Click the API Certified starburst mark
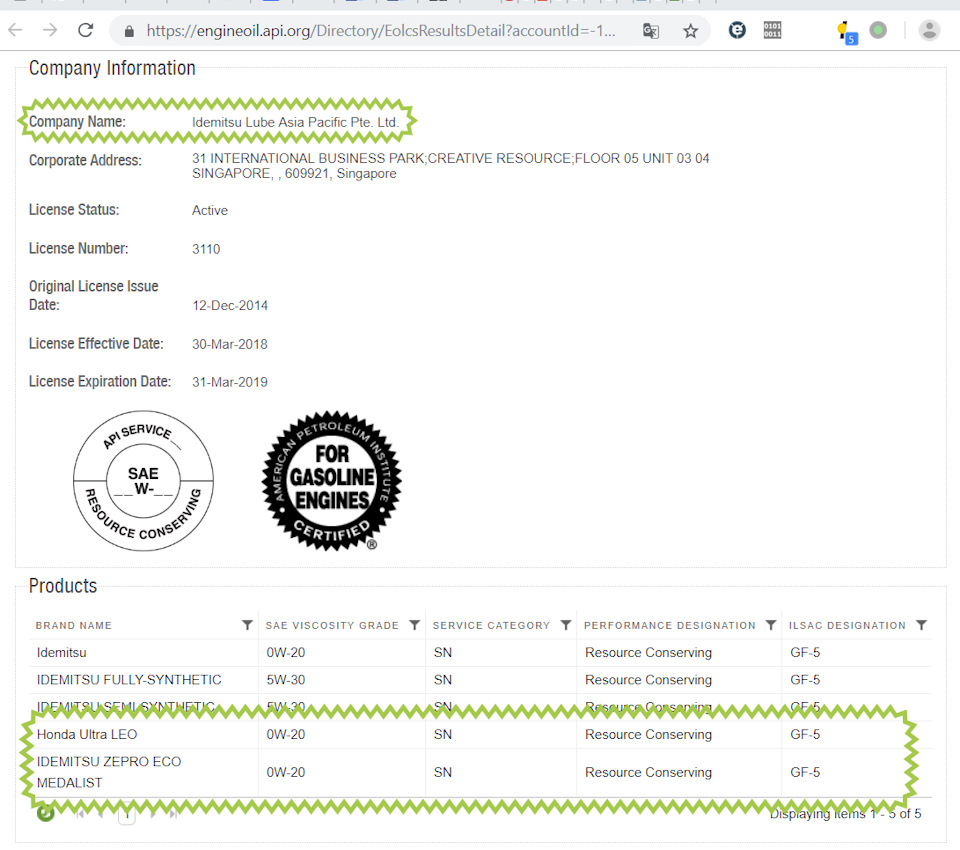Viewport: 960px width, 850px height. 332,481
